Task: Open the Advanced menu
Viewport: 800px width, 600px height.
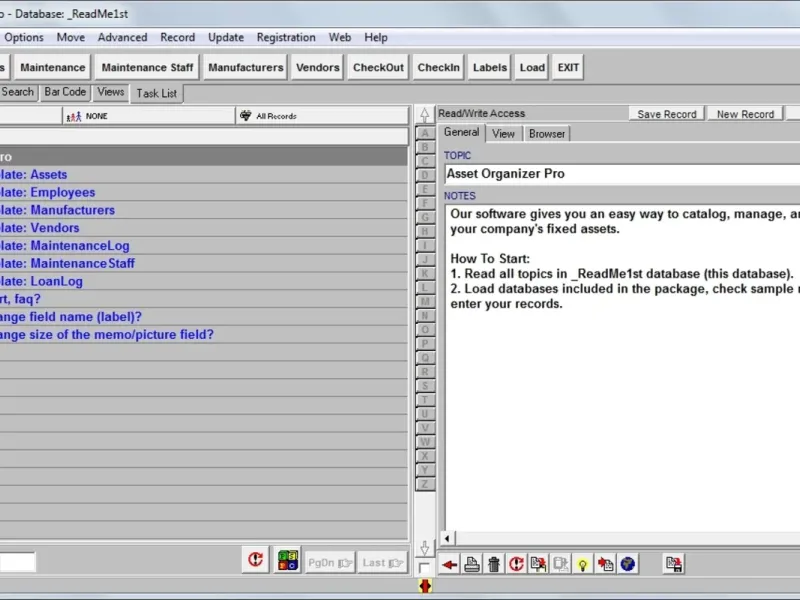Action: pos(122,37)
